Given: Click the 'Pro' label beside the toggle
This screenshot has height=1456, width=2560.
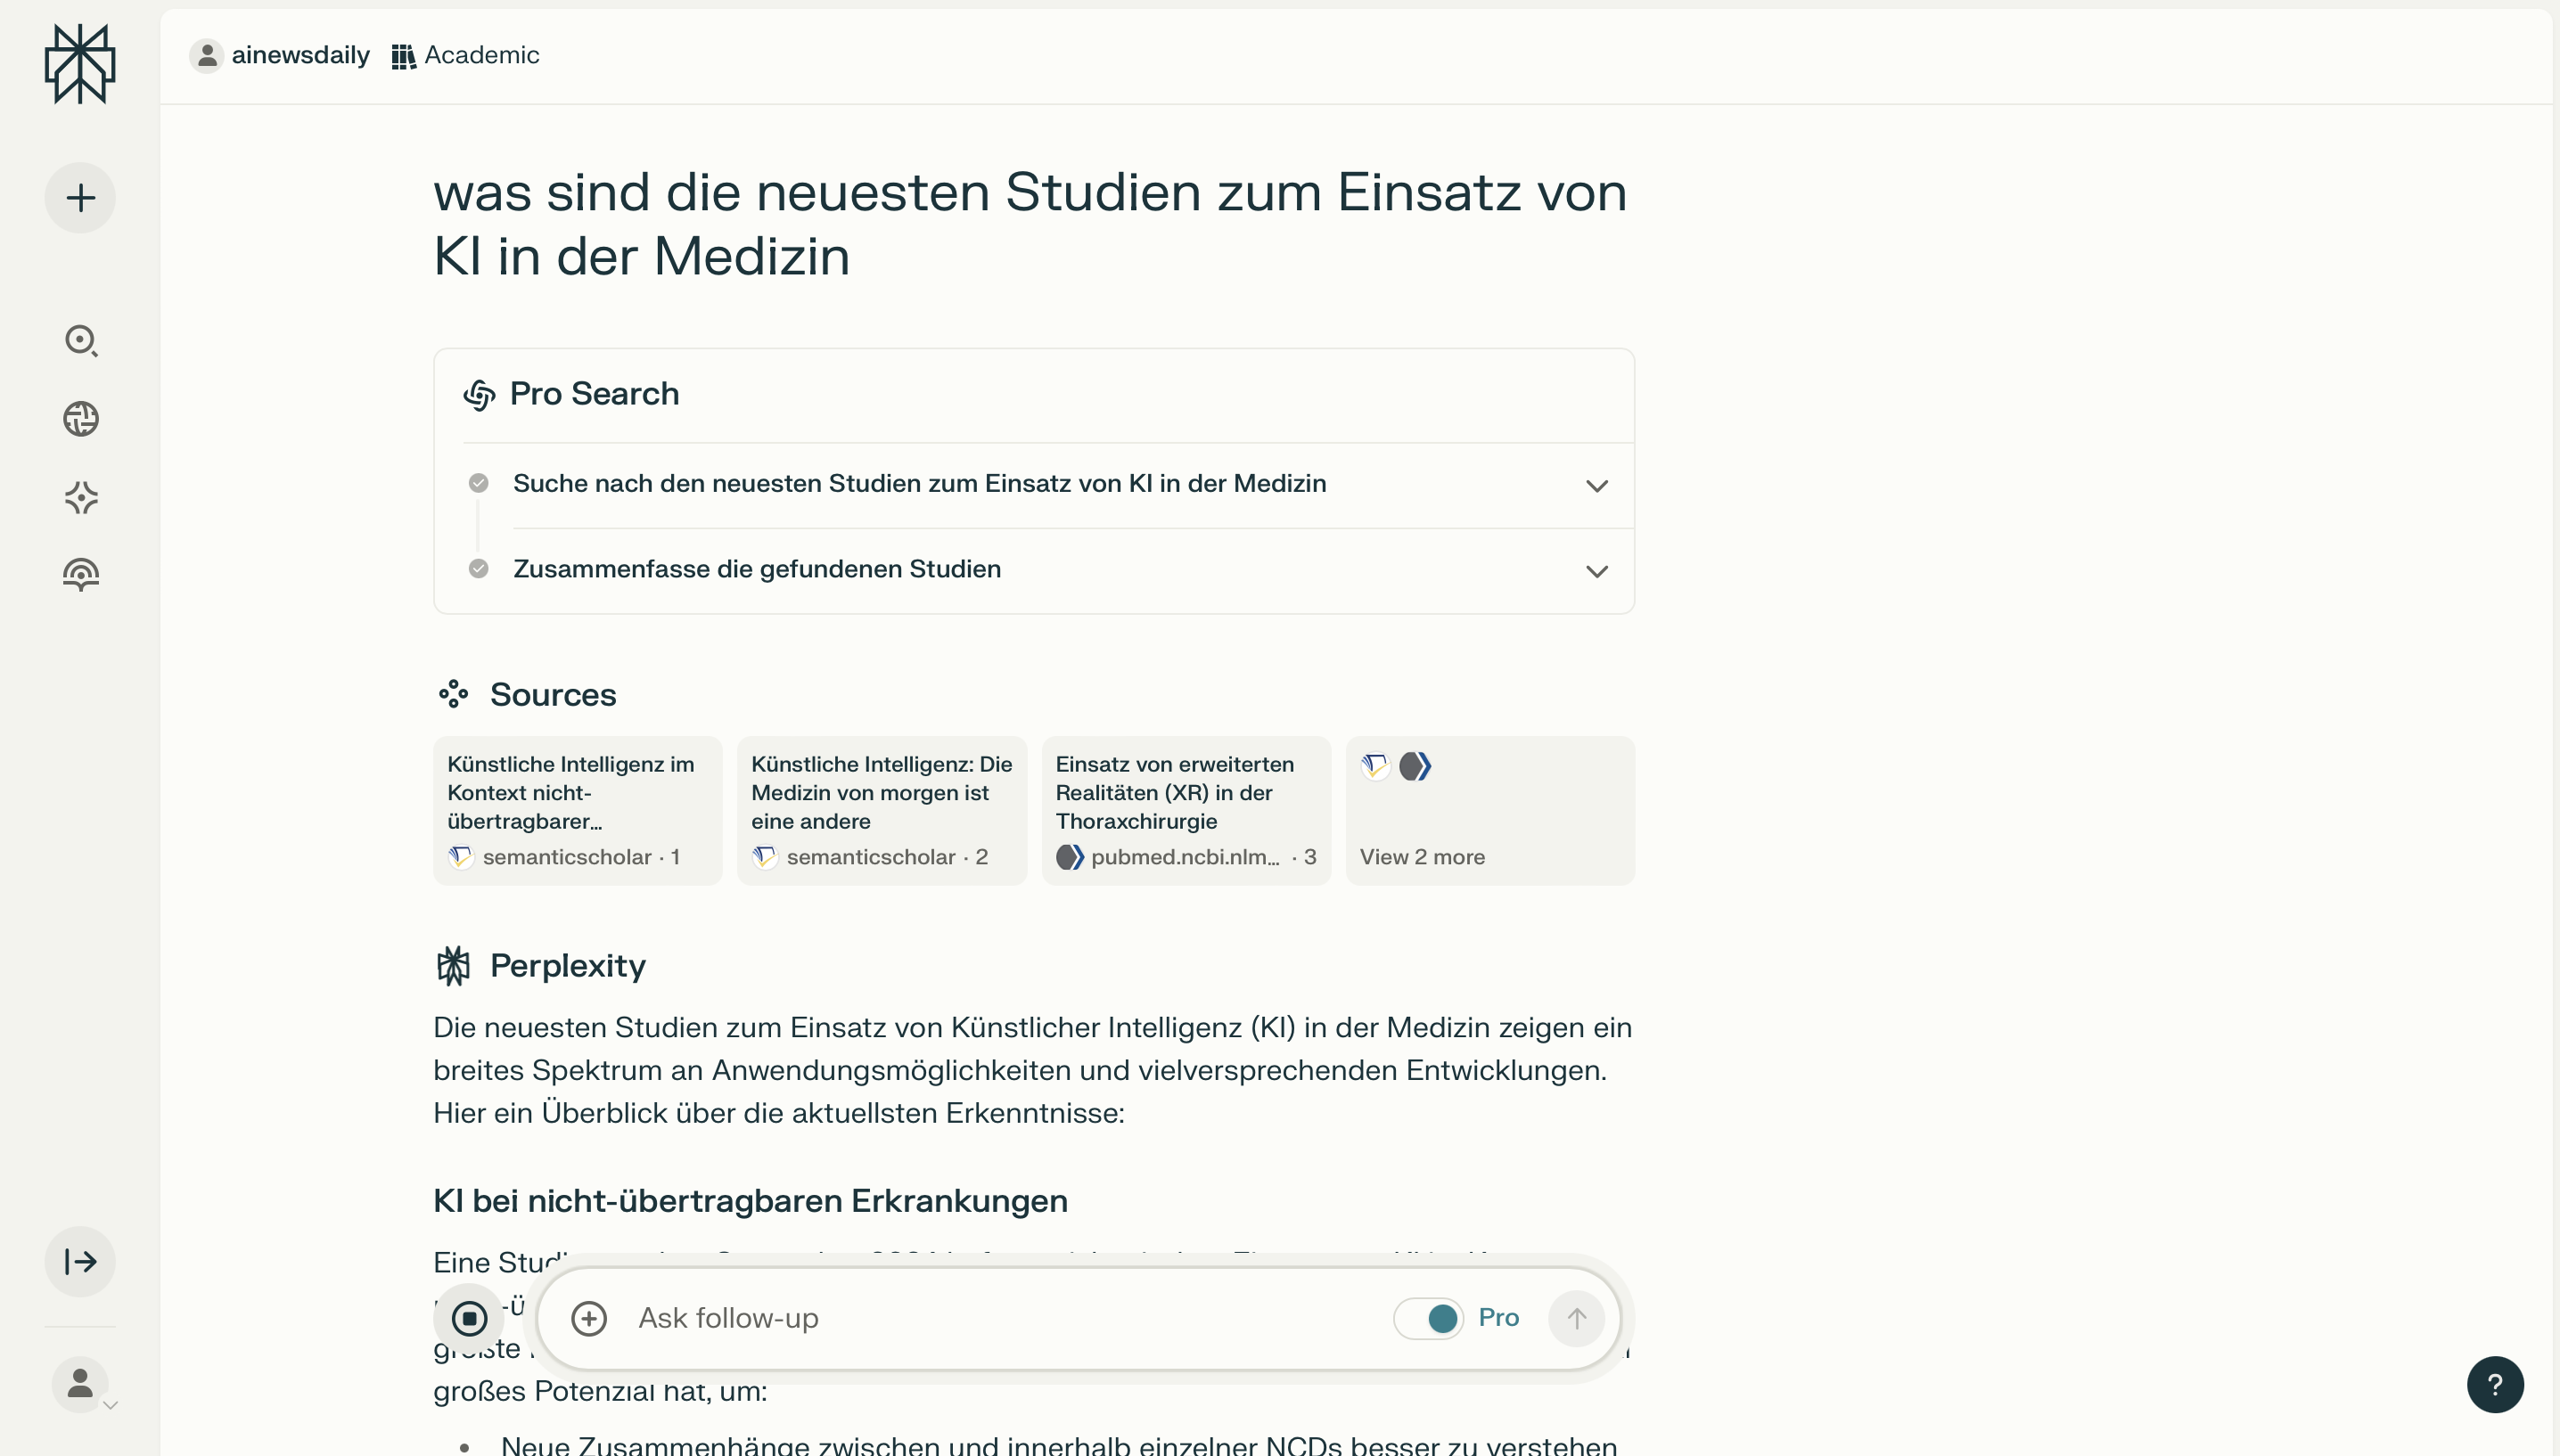Looking at the screenshot, I should pyautogui.click(x=1498, y=1318).
